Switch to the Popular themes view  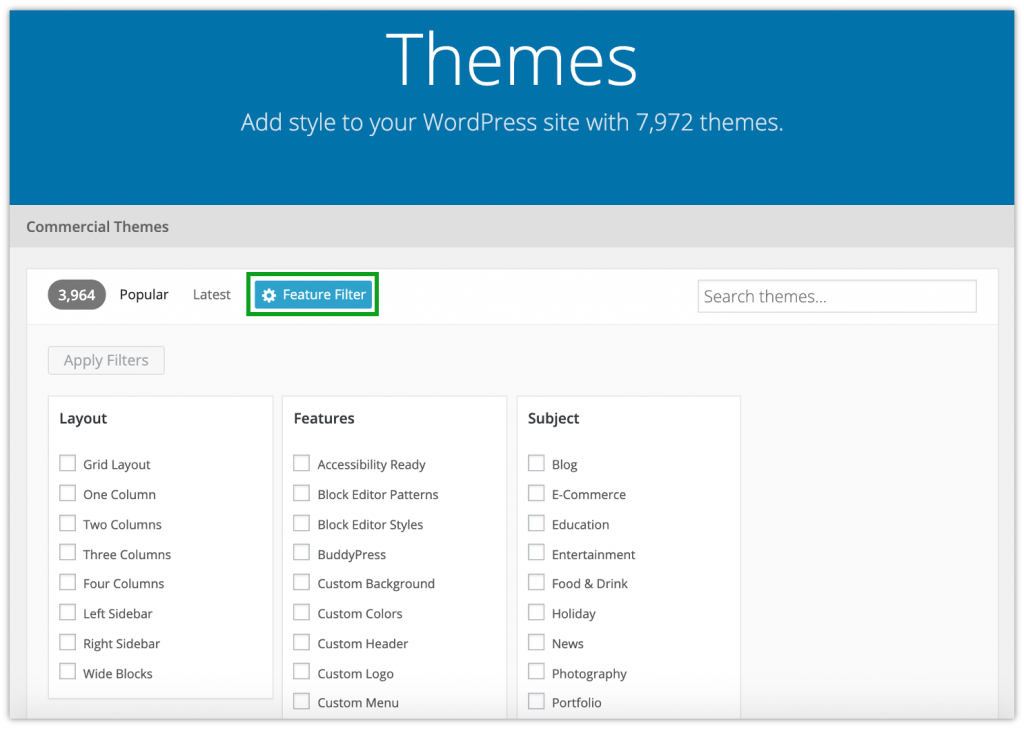tap(144, 294)
